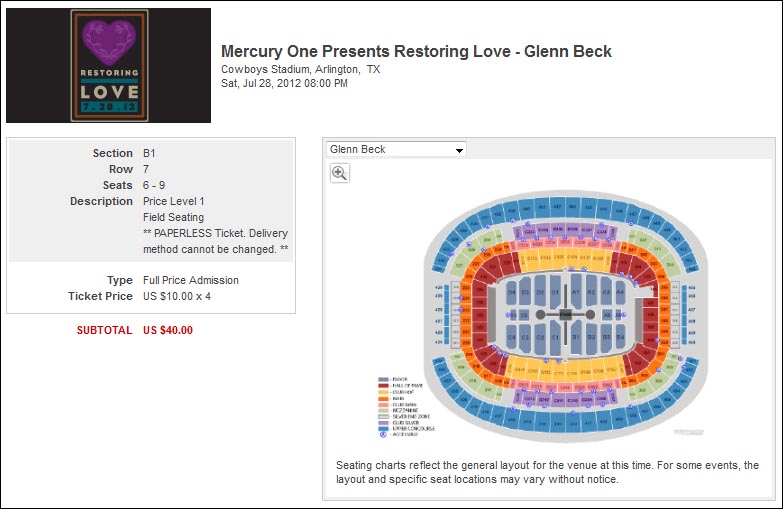The height and width of the screenshot is (509, 783).
Task: Click the event title Mercury One Presents Restoring Love
Action: pyautogui.click(x=416, y=51)
